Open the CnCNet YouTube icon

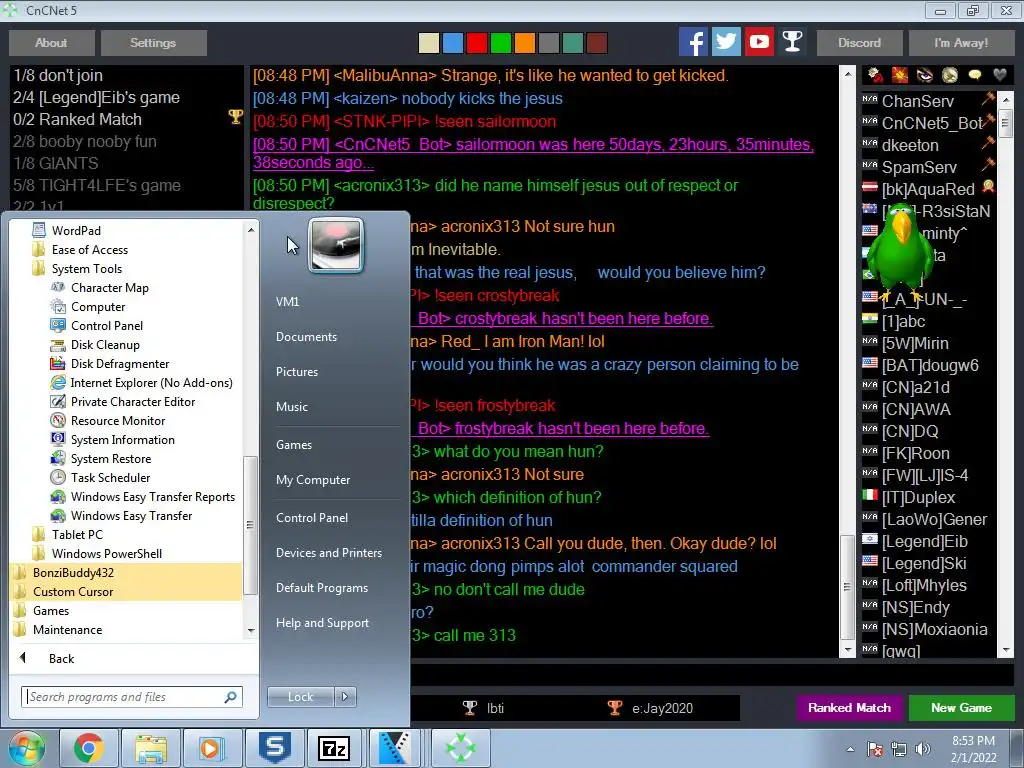(x=759, y=42)
